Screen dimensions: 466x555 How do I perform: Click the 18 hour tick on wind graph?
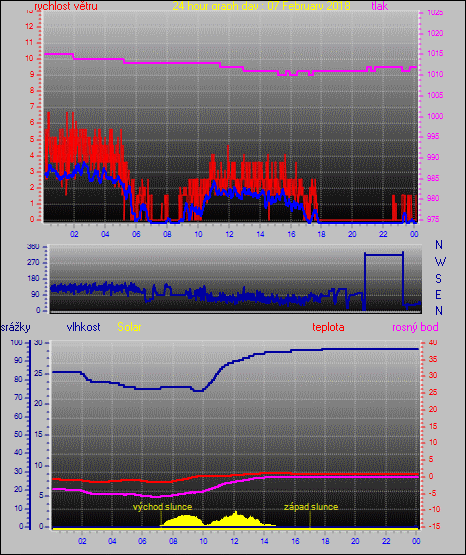[x=321, y=234]
